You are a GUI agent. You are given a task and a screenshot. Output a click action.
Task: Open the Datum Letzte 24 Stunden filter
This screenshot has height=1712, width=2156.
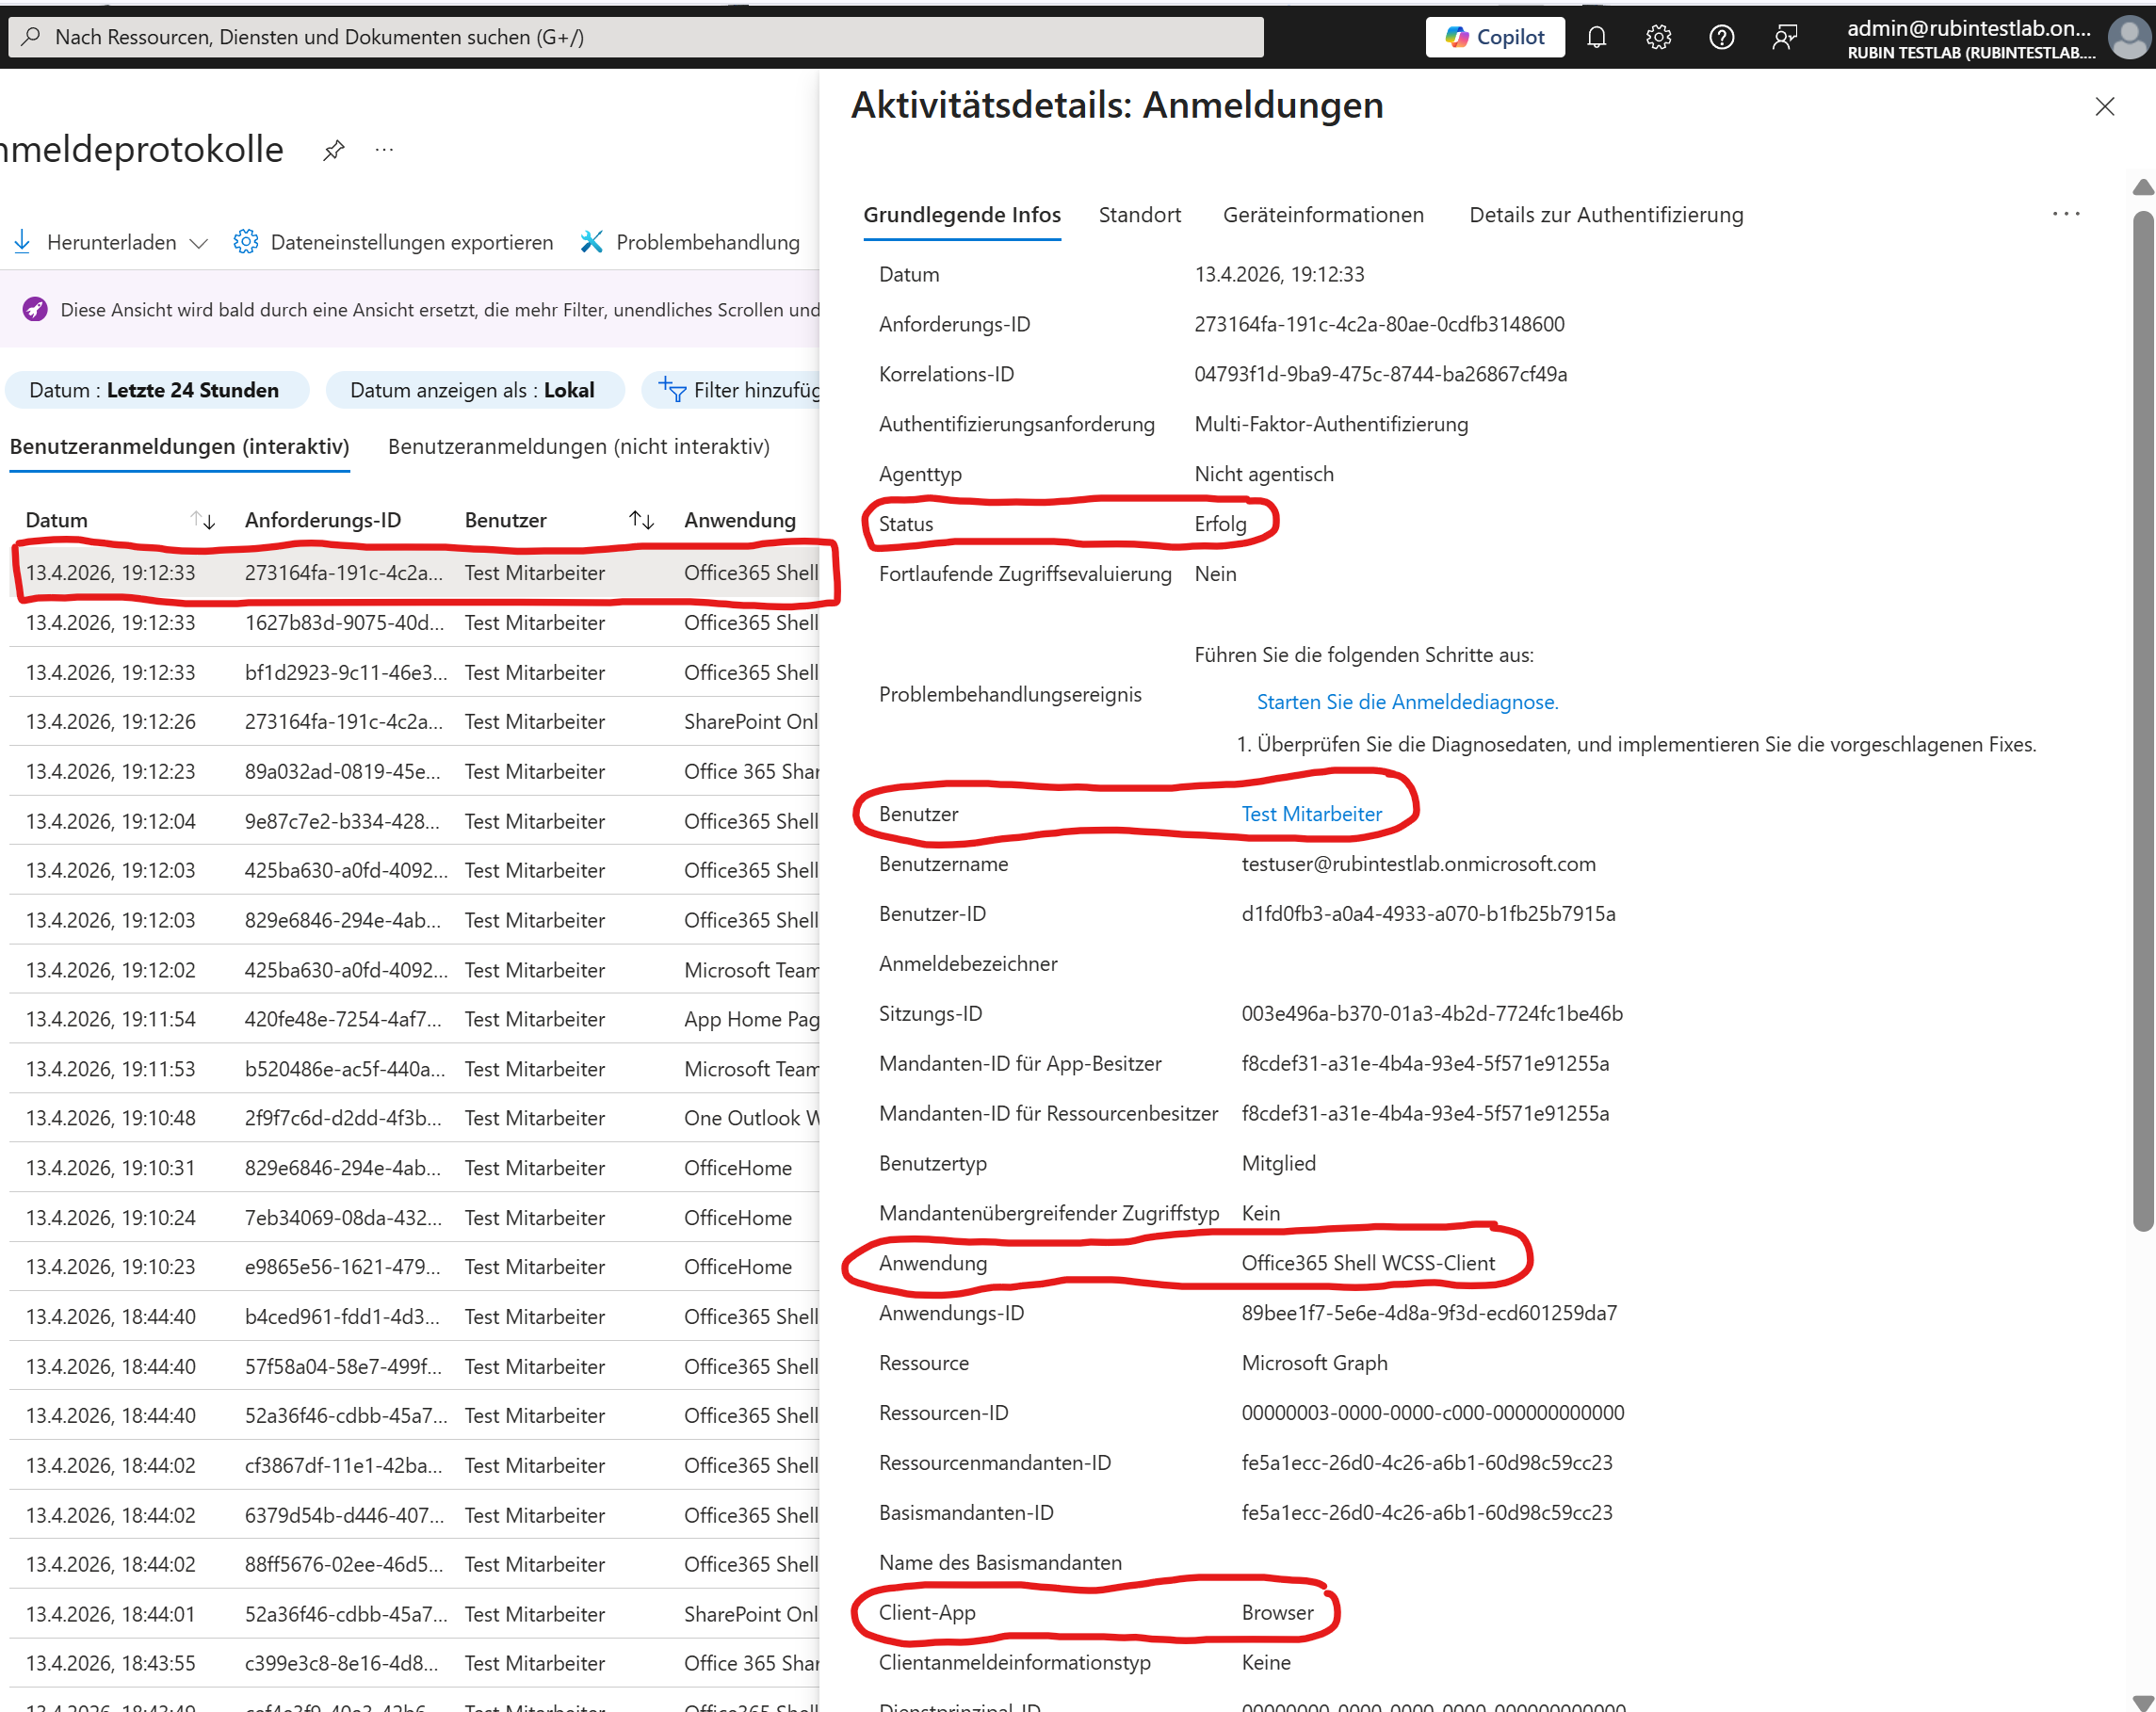click(x=155, y=390)
